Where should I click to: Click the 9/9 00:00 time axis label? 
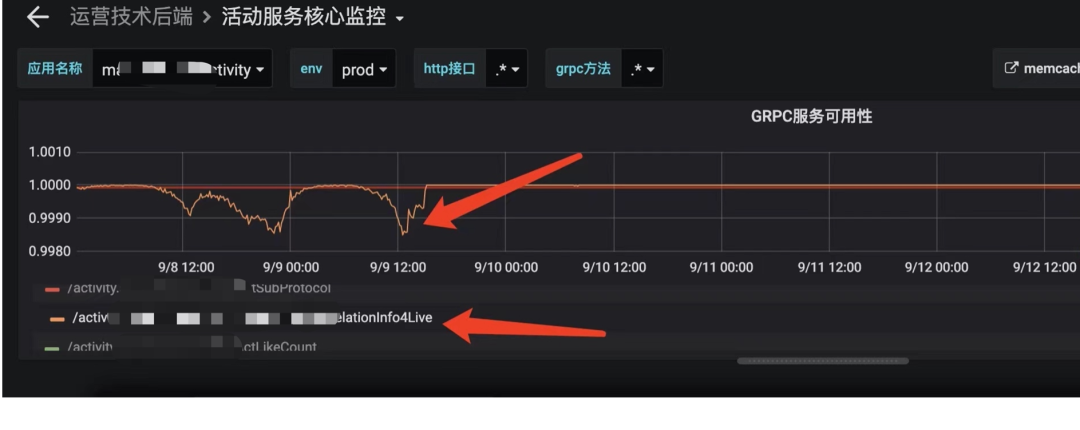tap(289, 267)
